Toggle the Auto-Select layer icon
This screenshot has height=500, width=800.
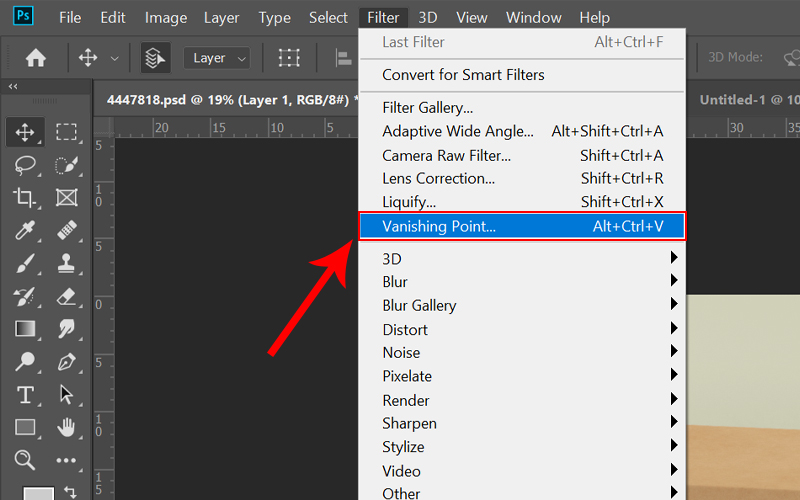click(x=156, y=58)
